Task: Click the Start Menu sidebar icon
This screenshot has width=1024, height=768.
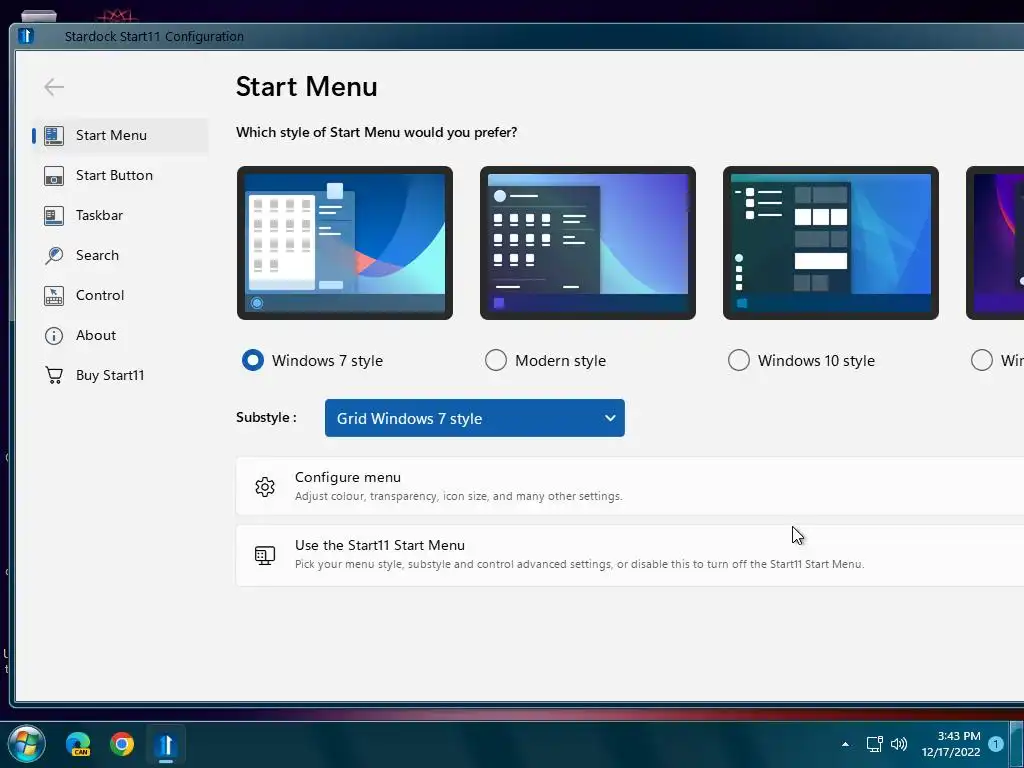Action: pyautogui.click(x=54, y=135)
